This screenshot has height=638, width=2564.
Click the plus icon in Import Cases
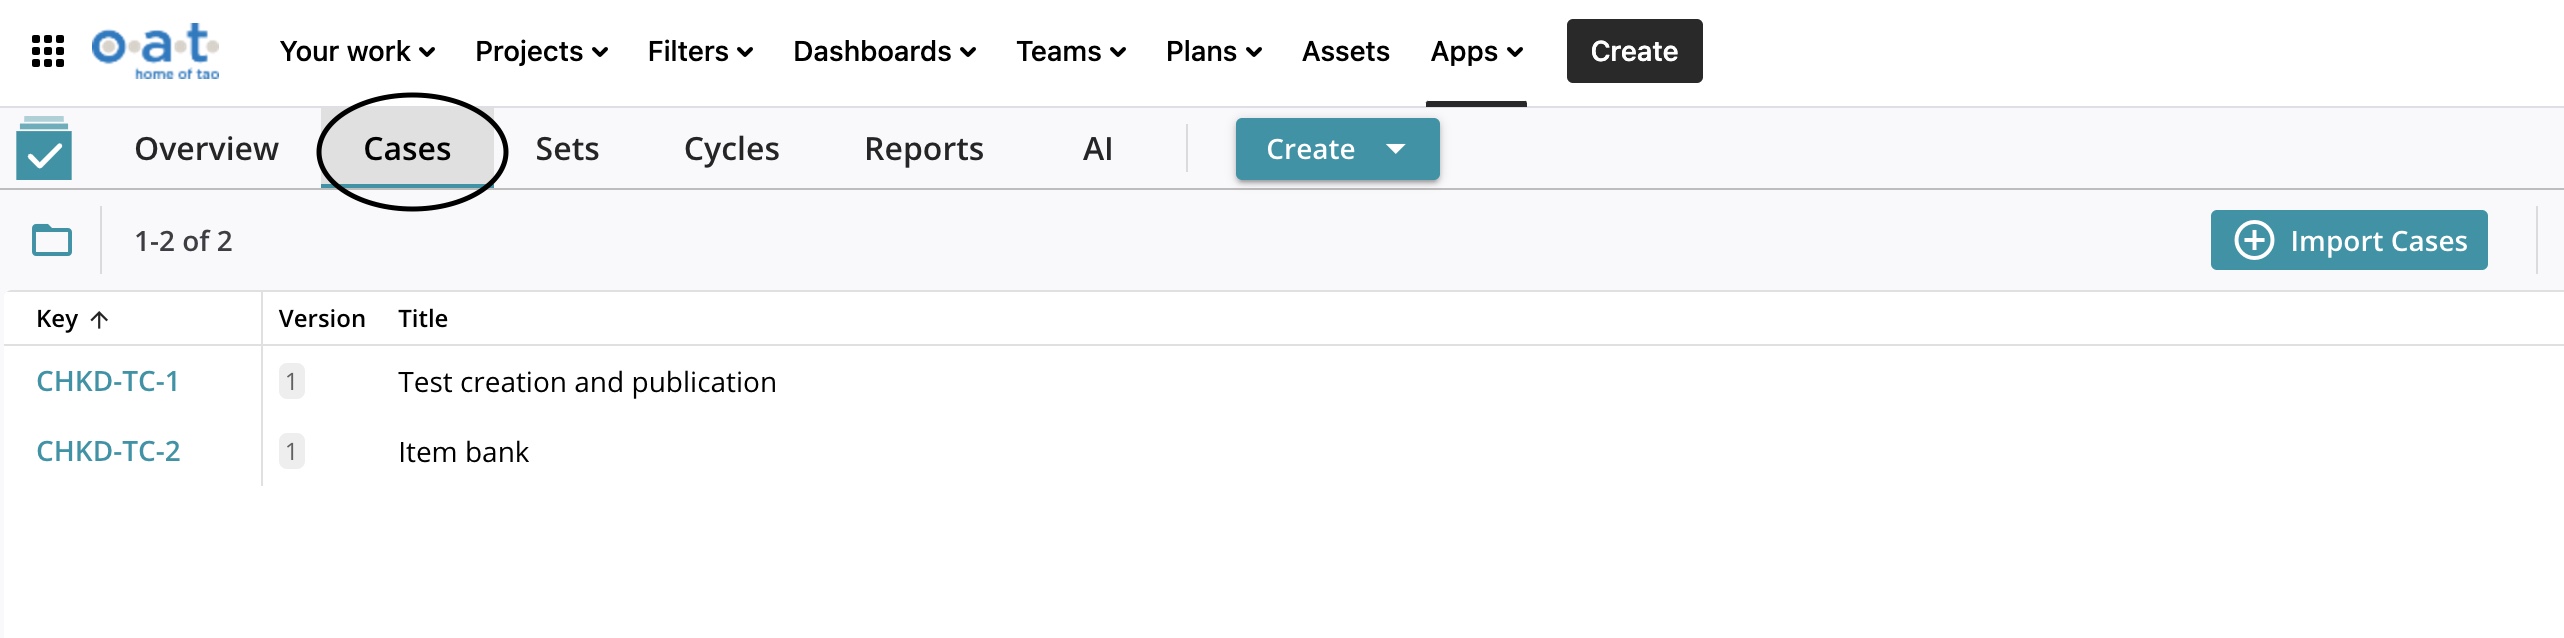[x=2254, y=241]
